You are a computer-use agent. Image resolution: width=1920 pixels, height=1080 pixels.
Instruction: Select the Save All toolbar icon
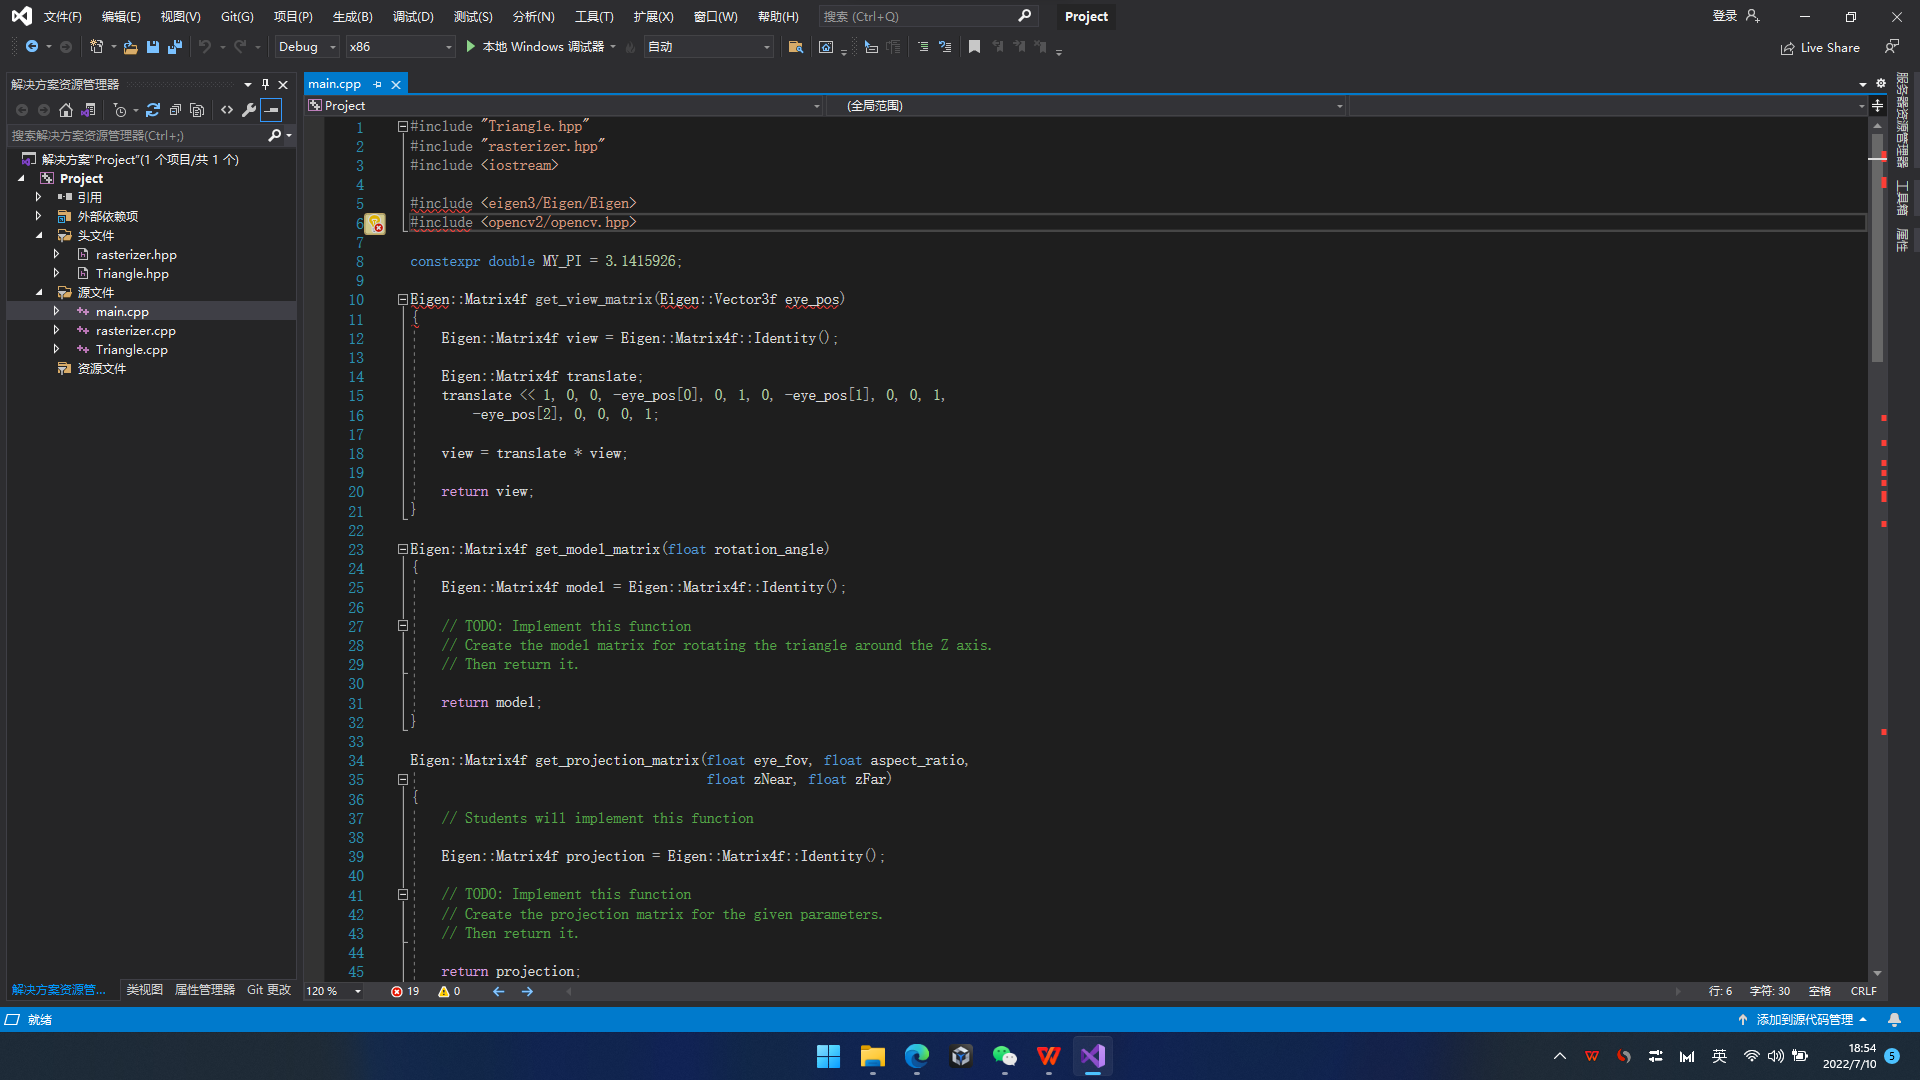[x=174, y=47]
